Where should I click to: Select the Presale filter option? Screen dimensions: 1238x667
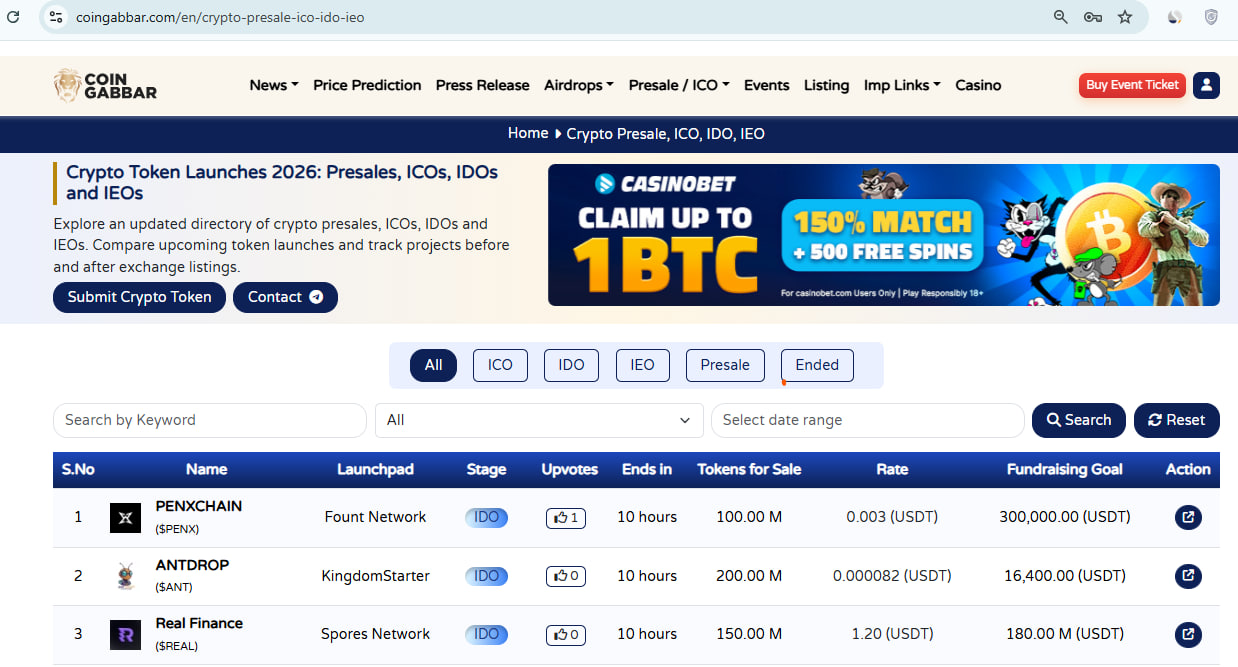[724, 365]
